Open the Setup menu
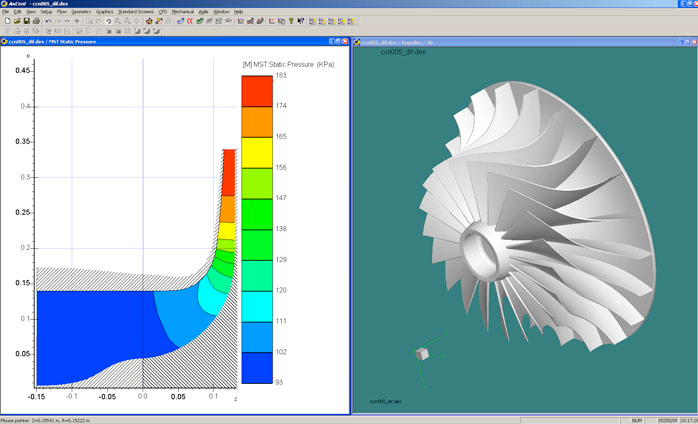This screenshot has height=424, width=698. coord(46,12)
